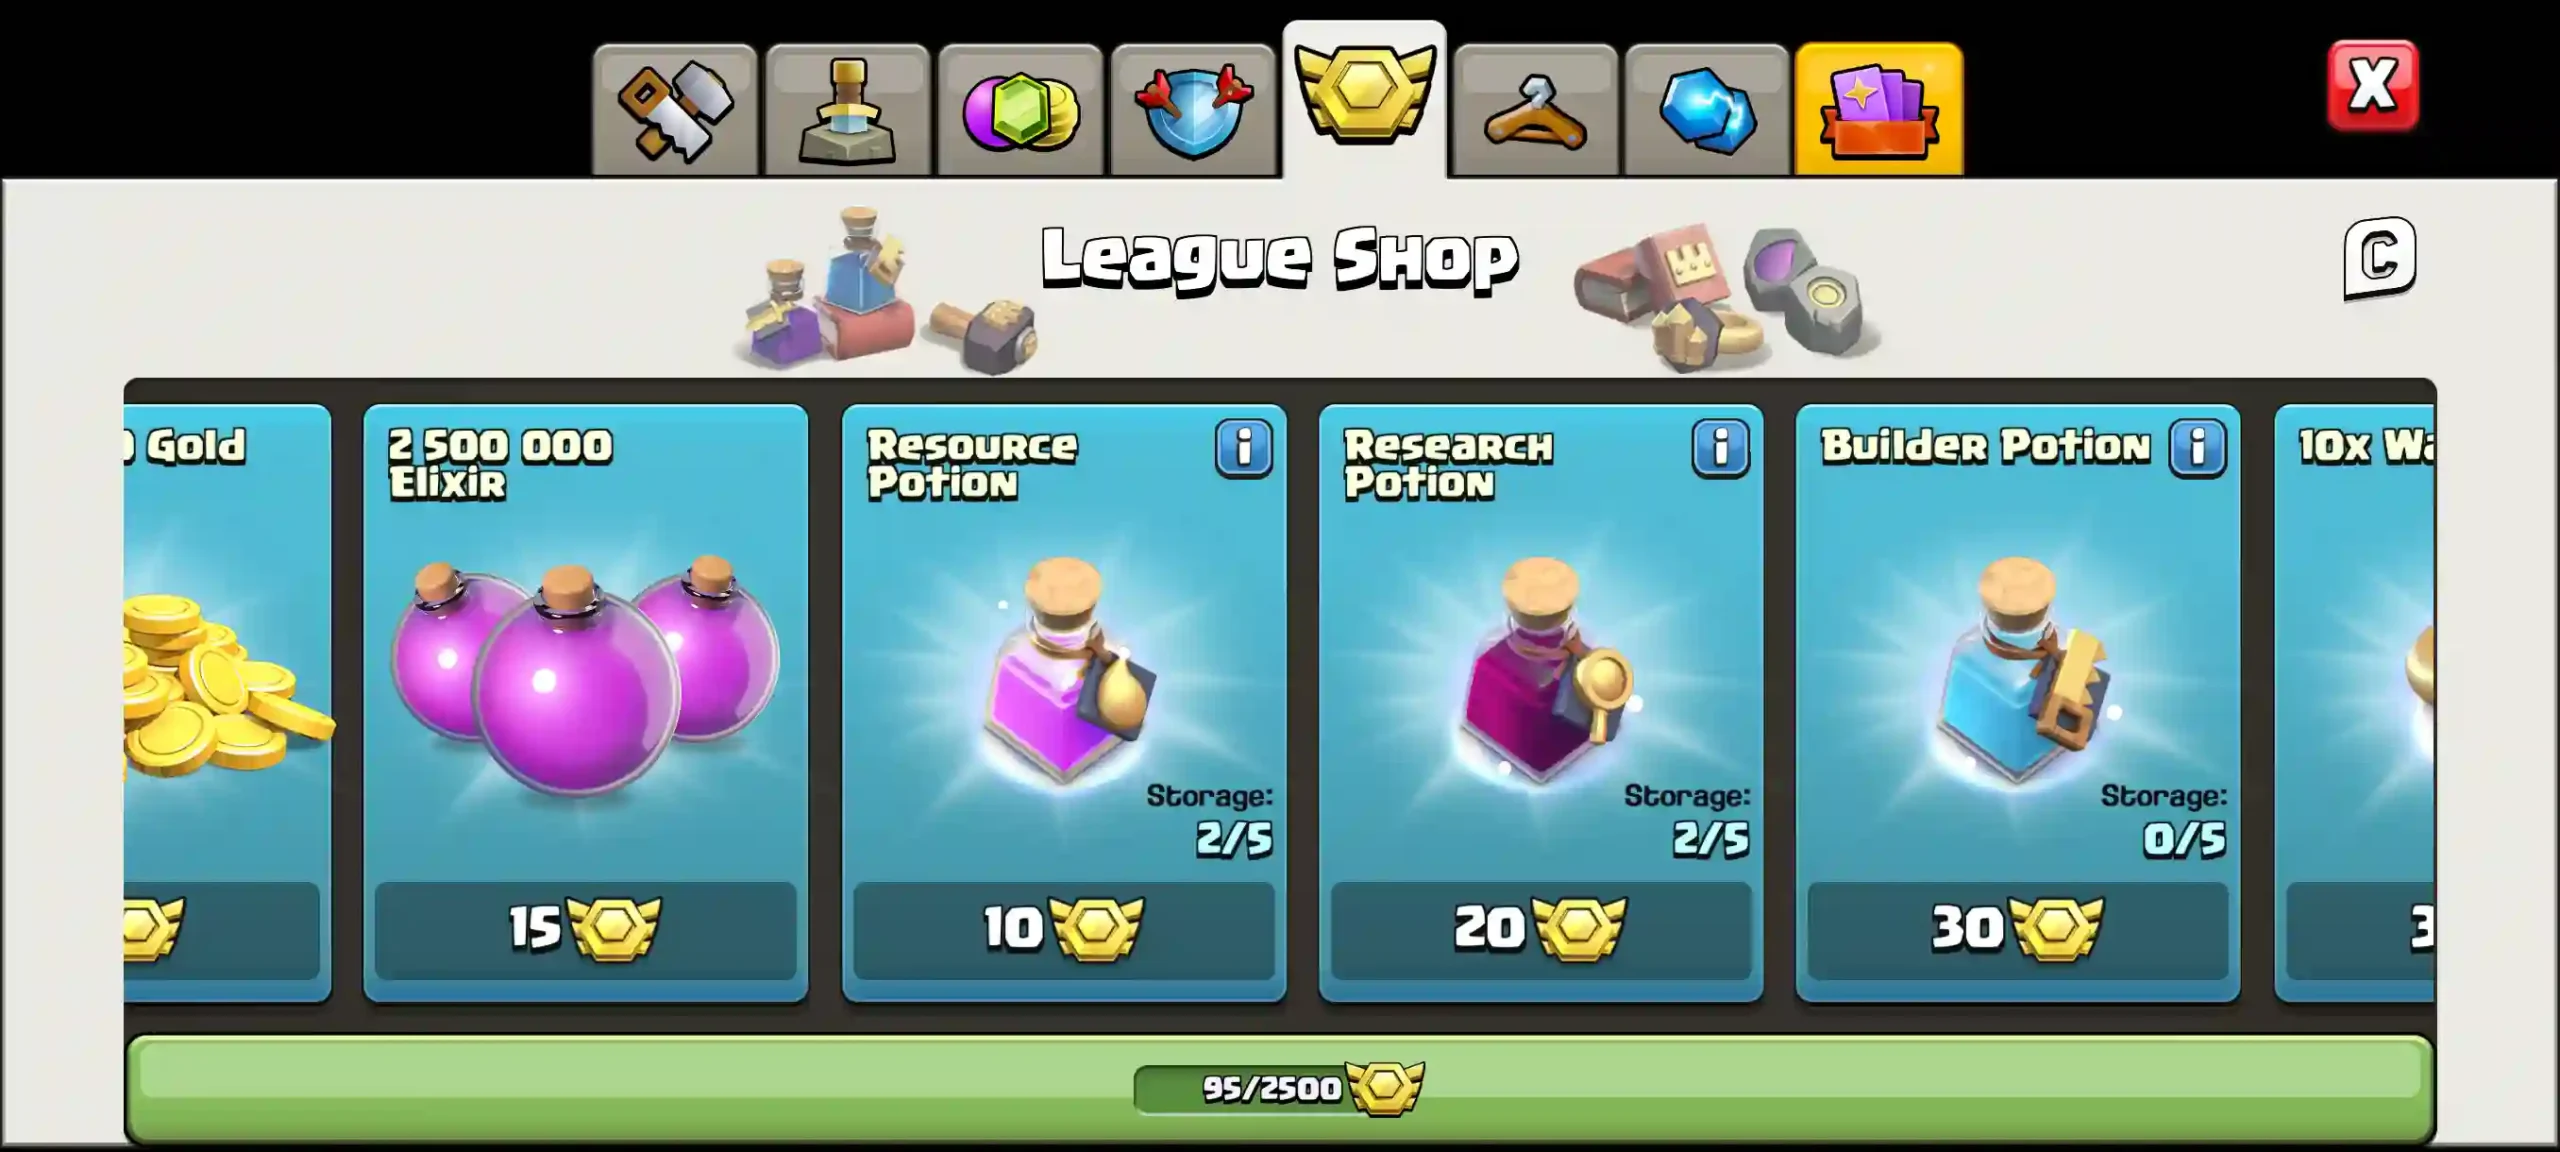Screen dimensions: 2560x1152
Task: Select the partially visible 10x Wall card
Action: pos(2355,703)
